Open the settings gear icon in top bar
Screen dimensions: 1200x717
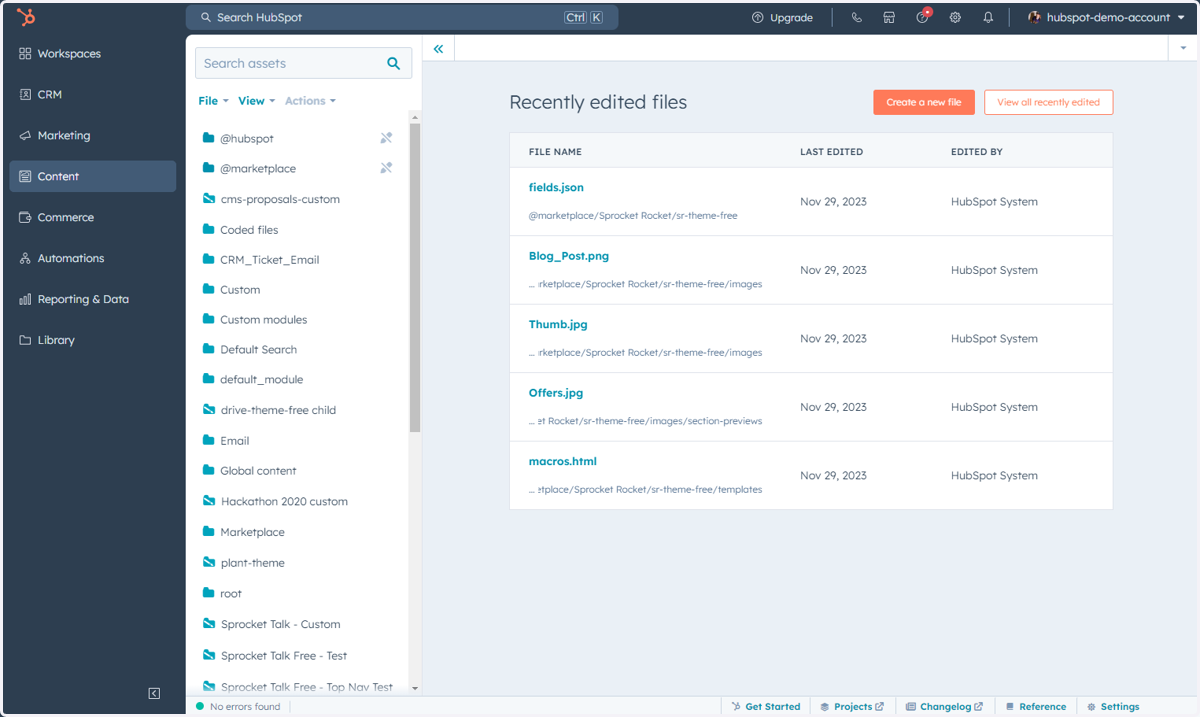click(955, 18)
